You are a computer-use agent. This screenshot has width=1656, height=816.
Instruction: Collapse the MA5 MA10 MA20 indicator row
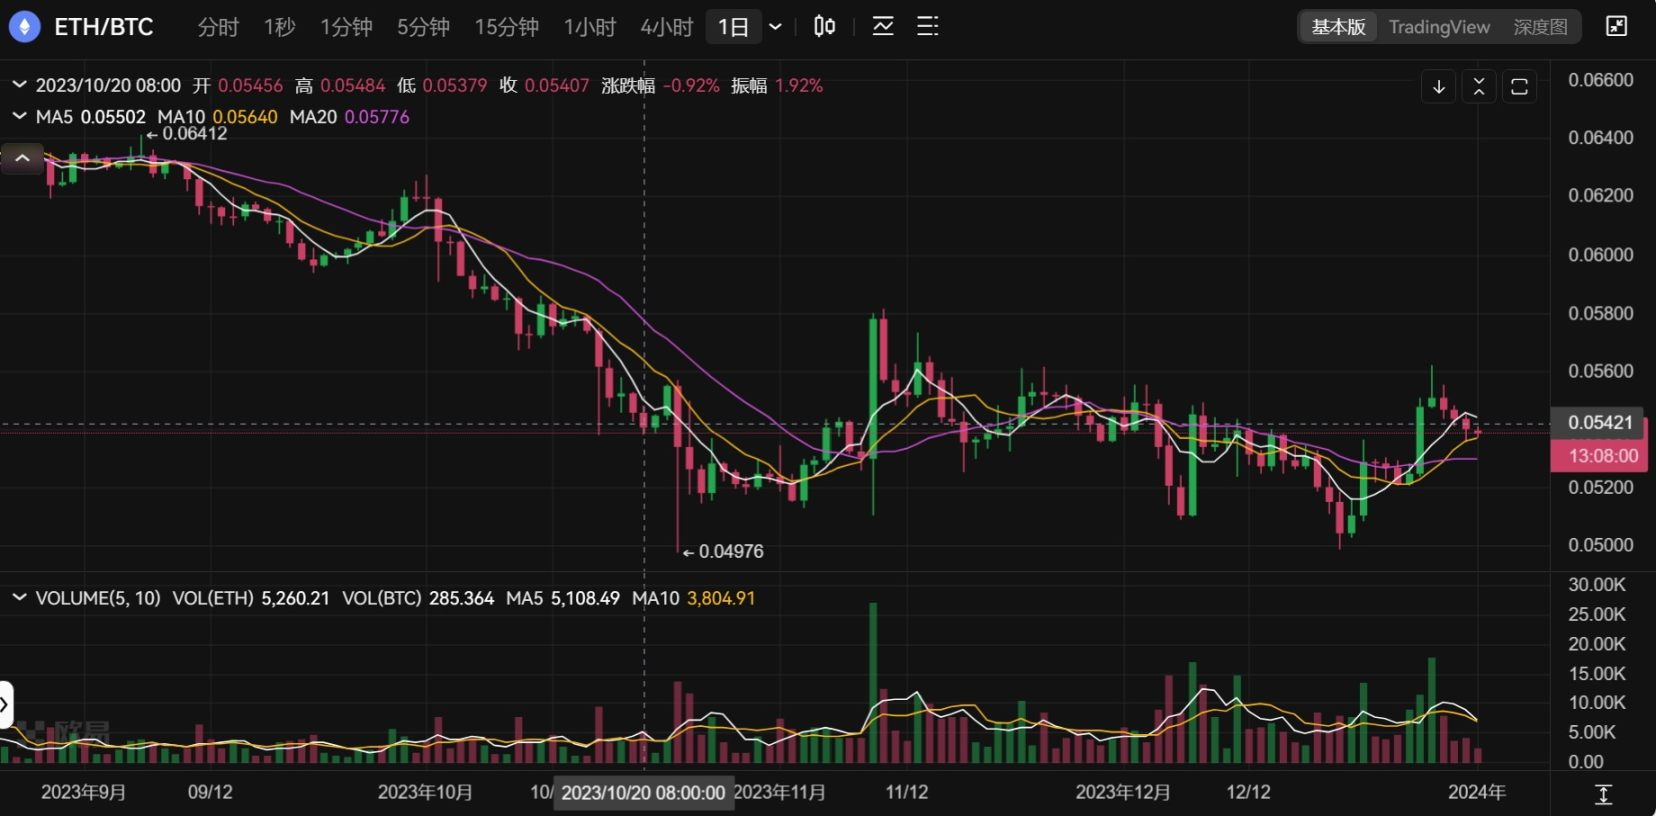pyautogui.click(x=19, y=117)
